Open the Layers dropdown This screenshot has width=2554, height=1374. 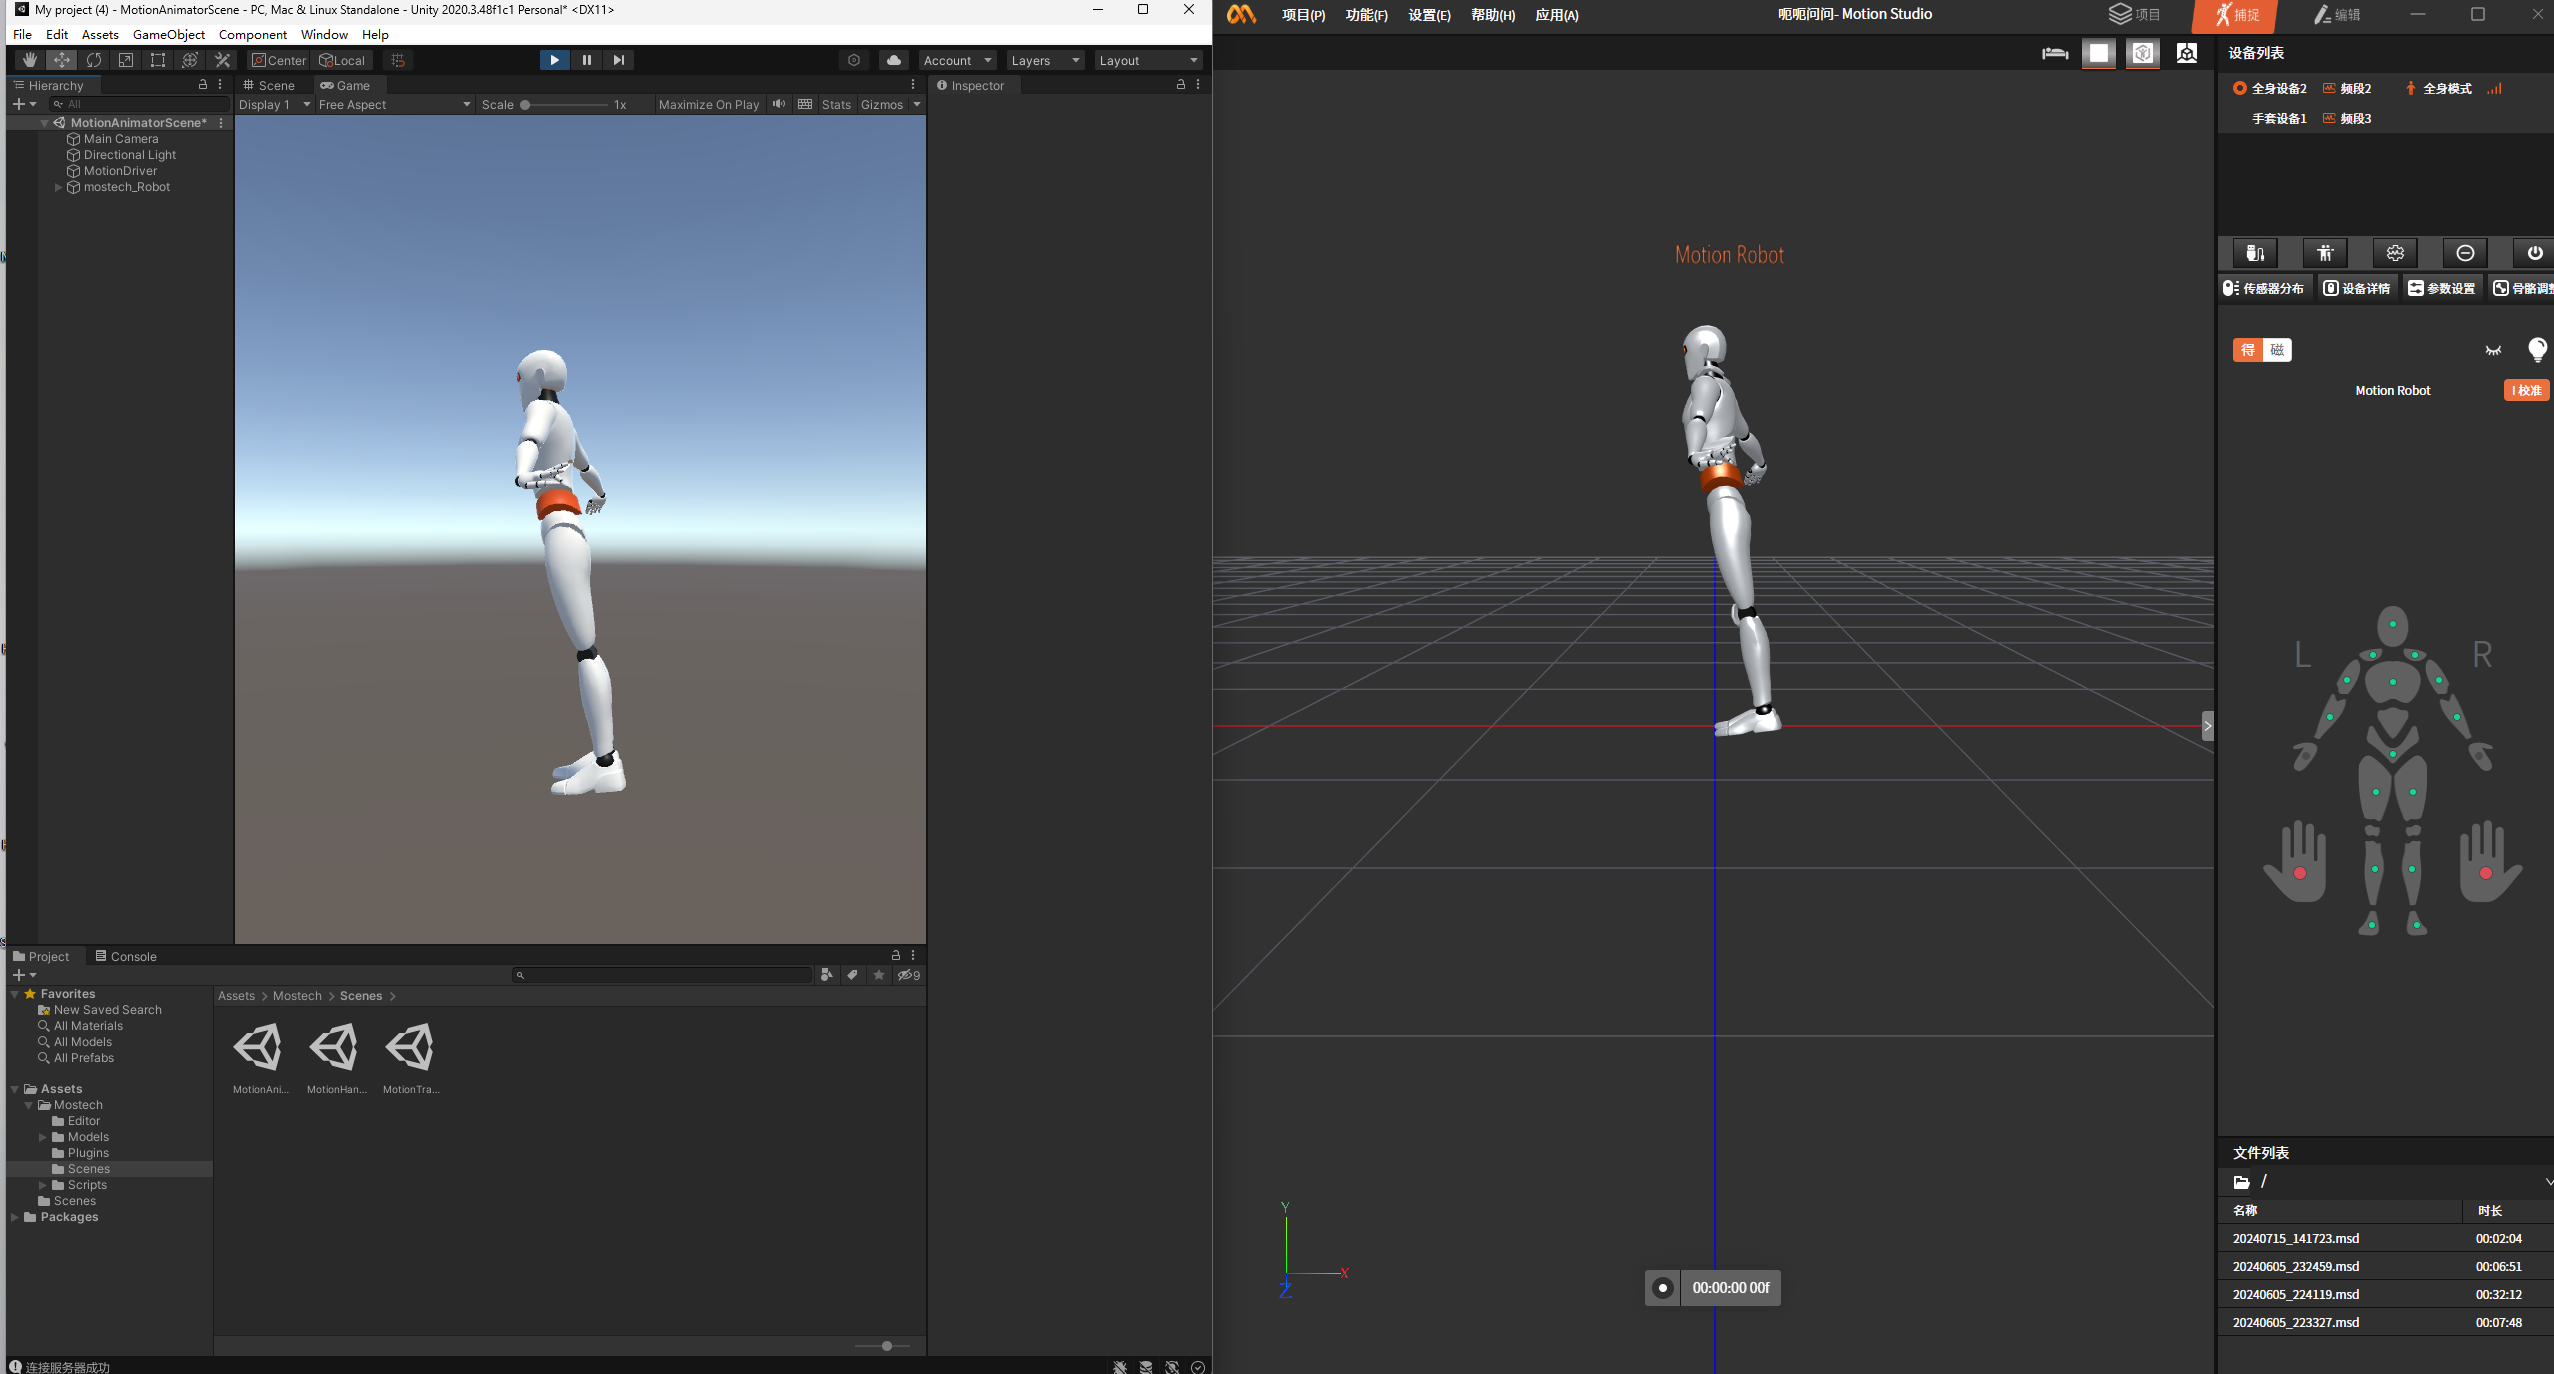pyautogui.click(x=1045, y=61)
